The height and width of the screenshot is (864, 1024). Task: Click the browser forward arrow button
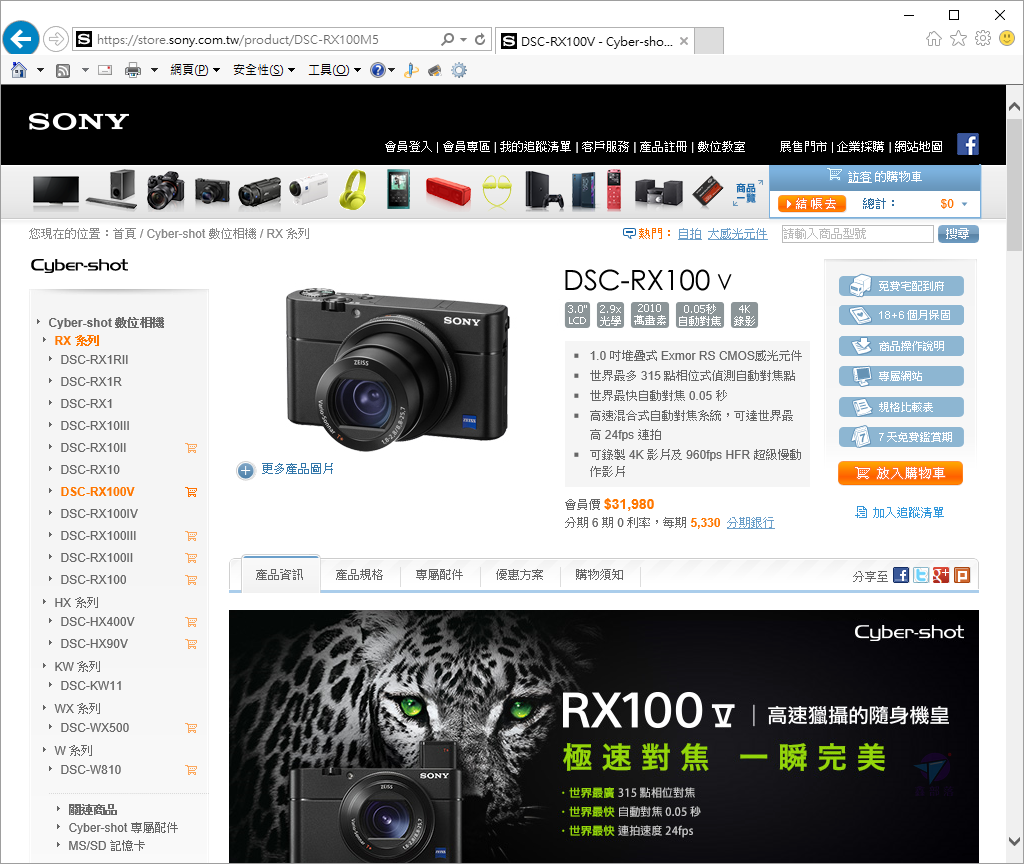click(x=56, y=39)
